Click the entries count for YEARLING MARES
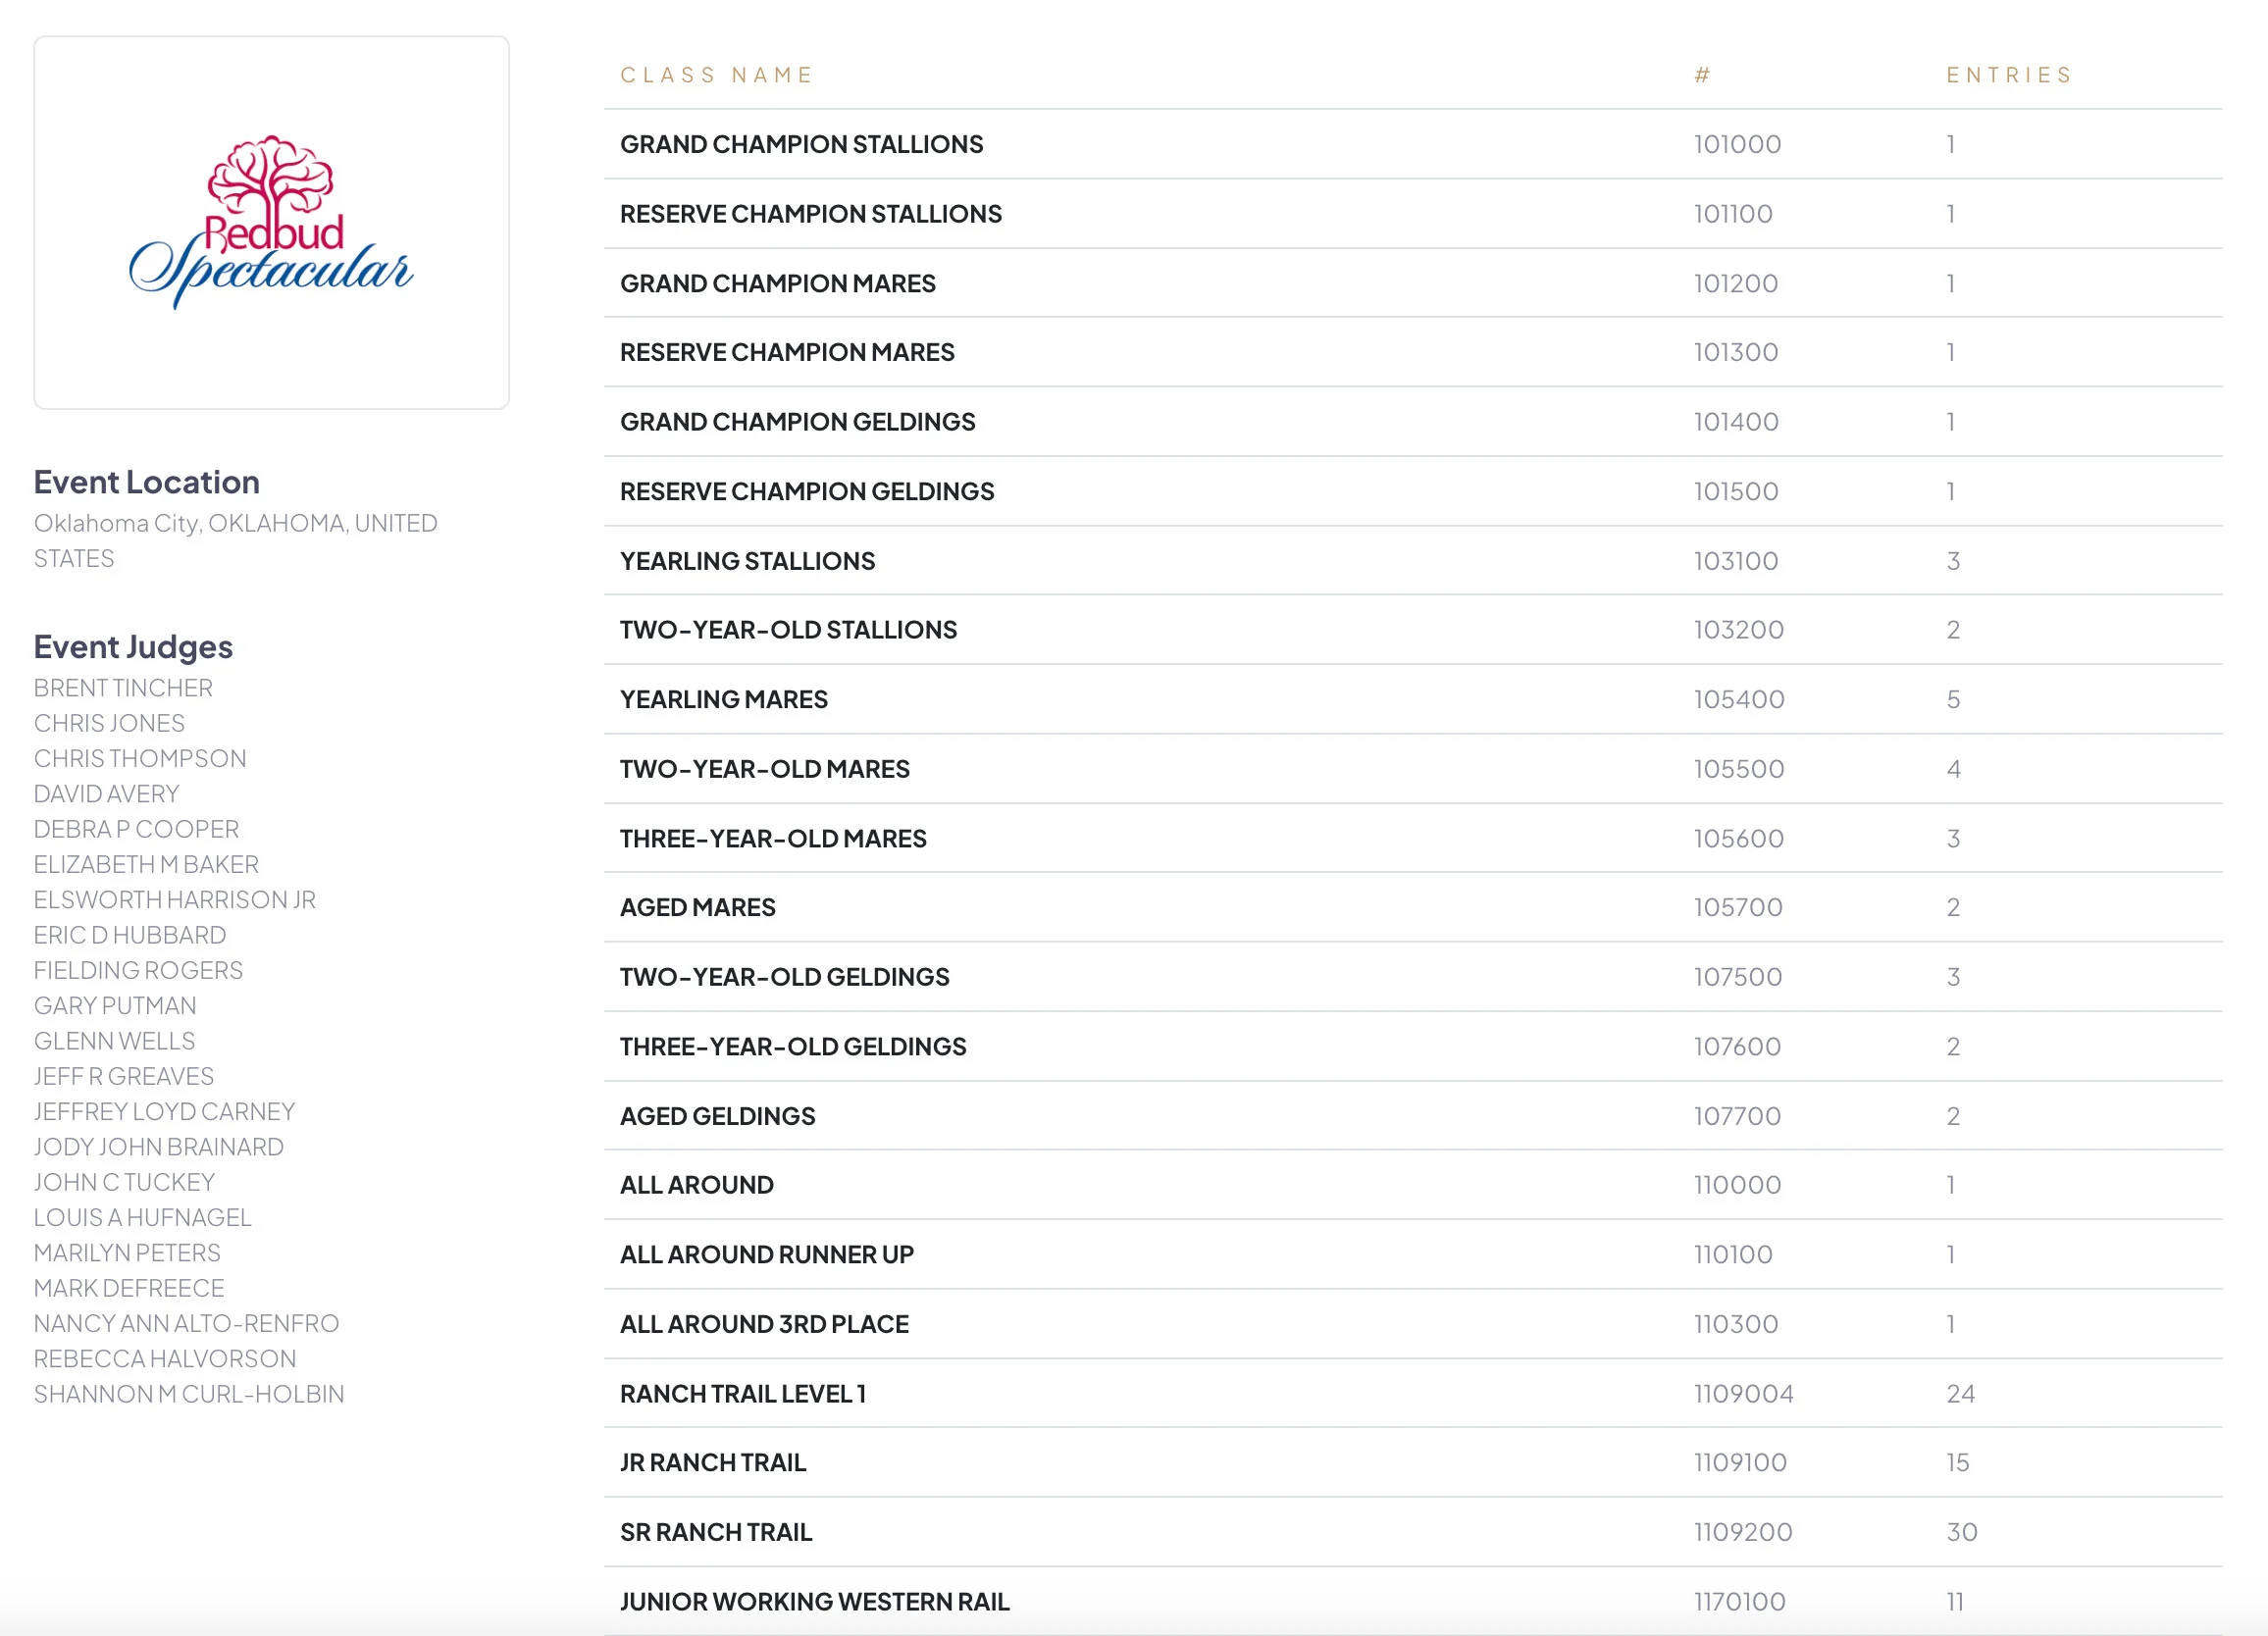 click(1951, 699)
